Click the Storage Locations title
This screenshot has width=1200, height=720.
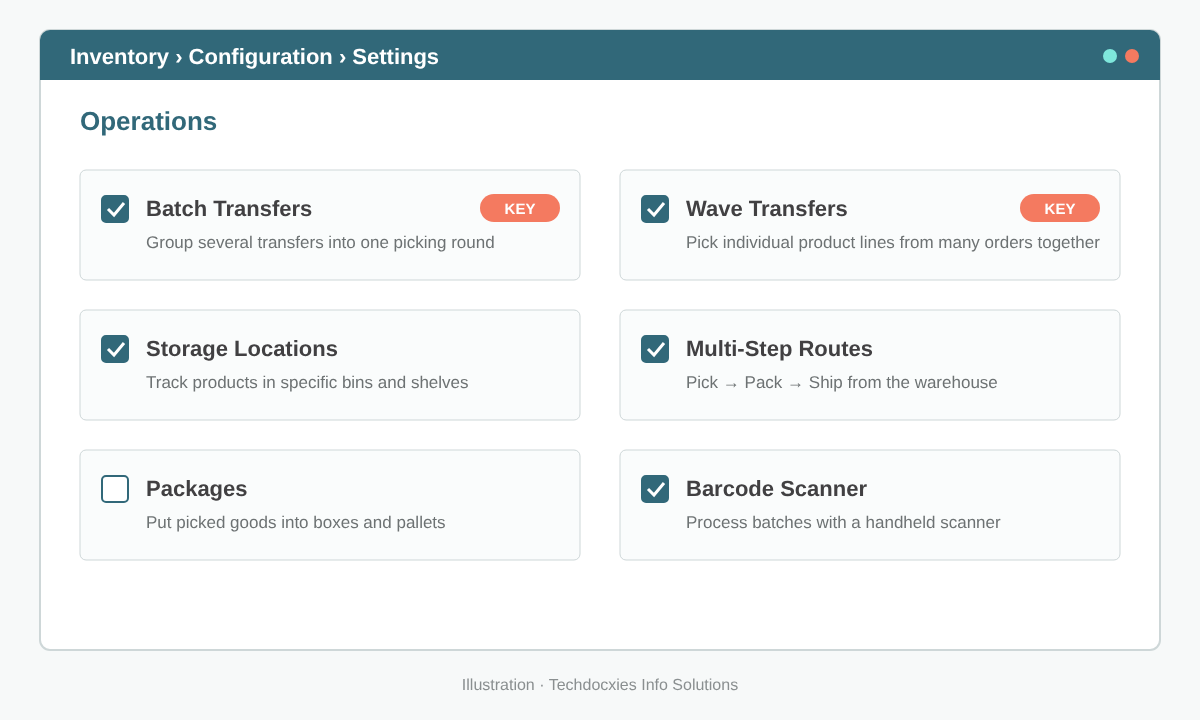click(242, 349)
